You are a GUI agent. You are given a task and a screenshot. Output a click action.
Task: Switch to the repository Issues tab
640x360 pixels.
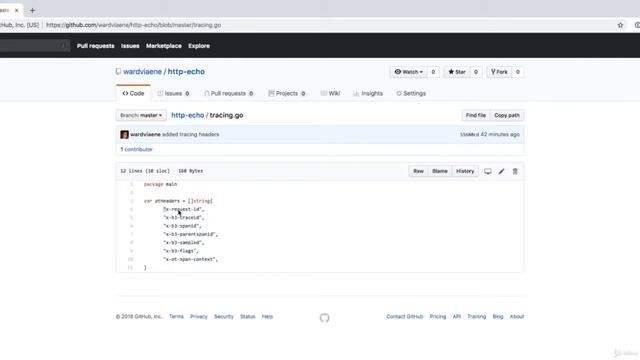(173, 93)
